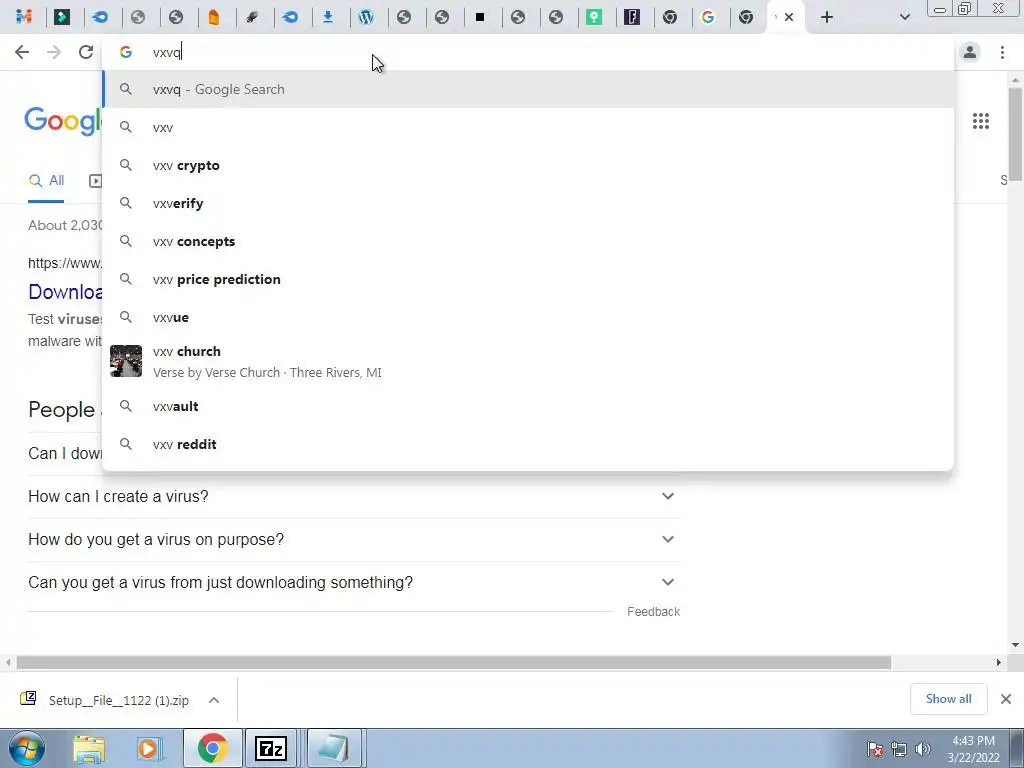The image size is (1024, 768).
Task: Go forward with the forward arrow
Action: (x=54, y=52)
